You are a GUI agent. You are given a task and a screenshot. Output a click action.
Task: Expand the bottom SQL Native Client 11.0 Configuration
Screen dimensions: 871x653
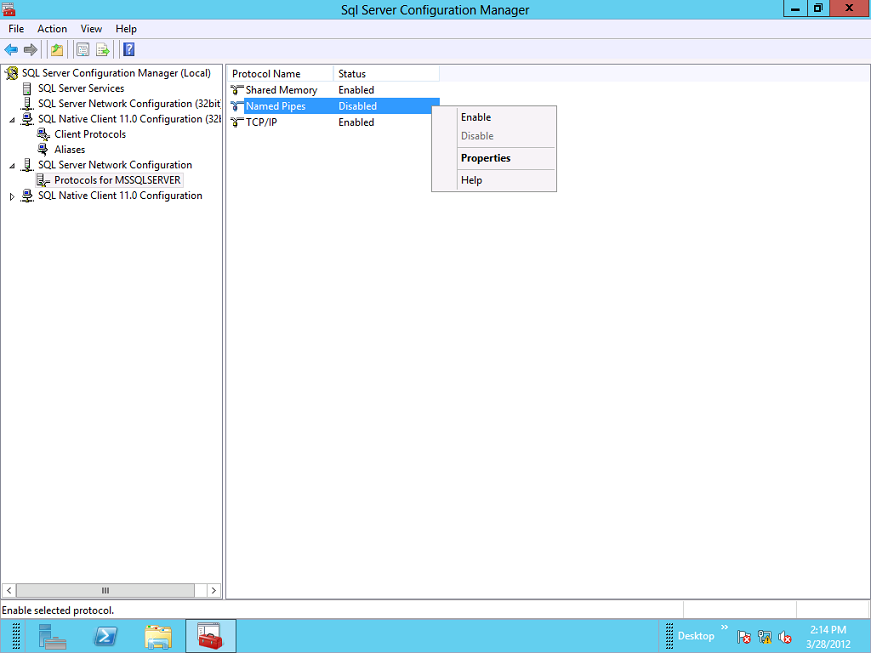pyautogui.click(x=12, y=197)
